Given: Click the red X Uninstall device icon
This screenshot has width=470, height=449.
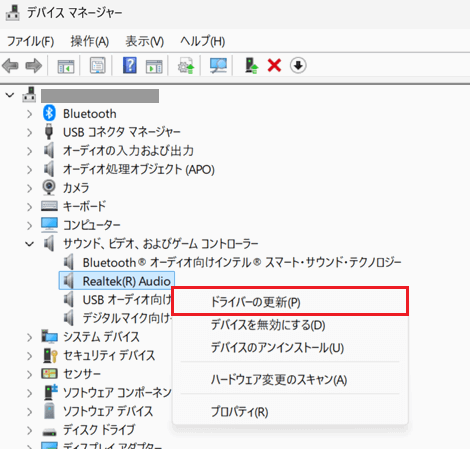Looking at the screenshot, I should pyautogui.click(x=274, y=65).
